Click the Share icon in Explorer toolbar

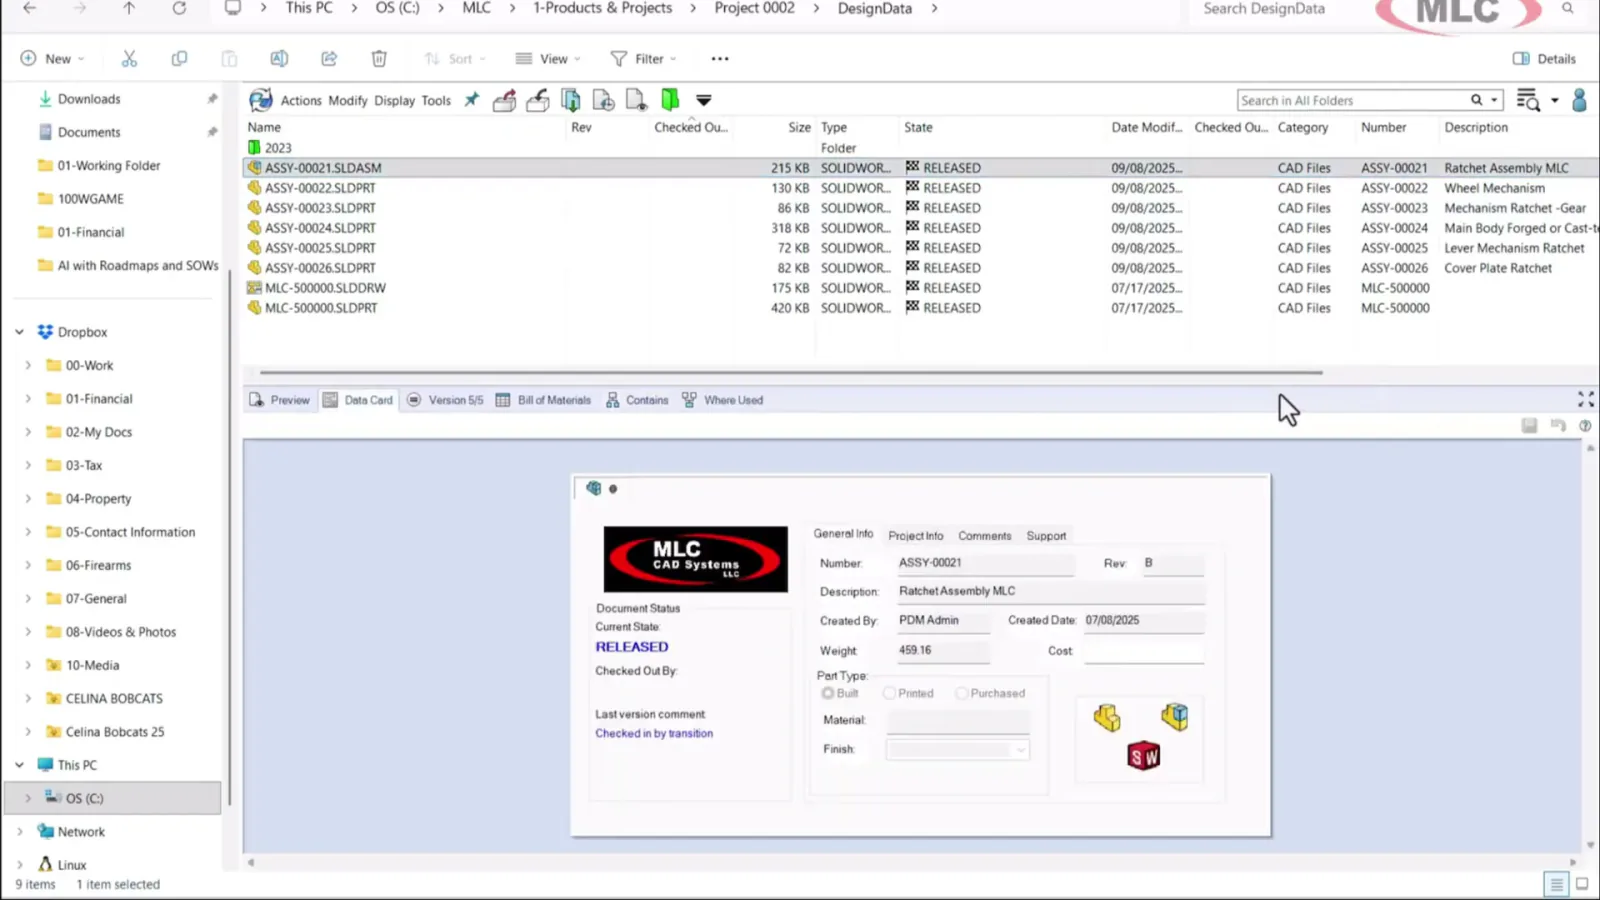(329, 59)
